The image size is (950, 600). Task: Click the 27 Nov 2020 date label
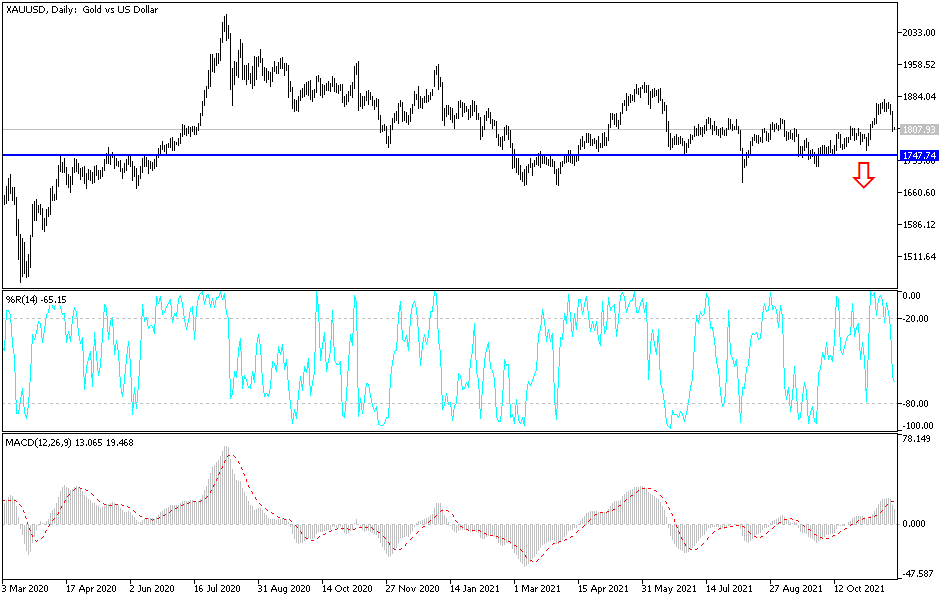(x=412, y=588)
